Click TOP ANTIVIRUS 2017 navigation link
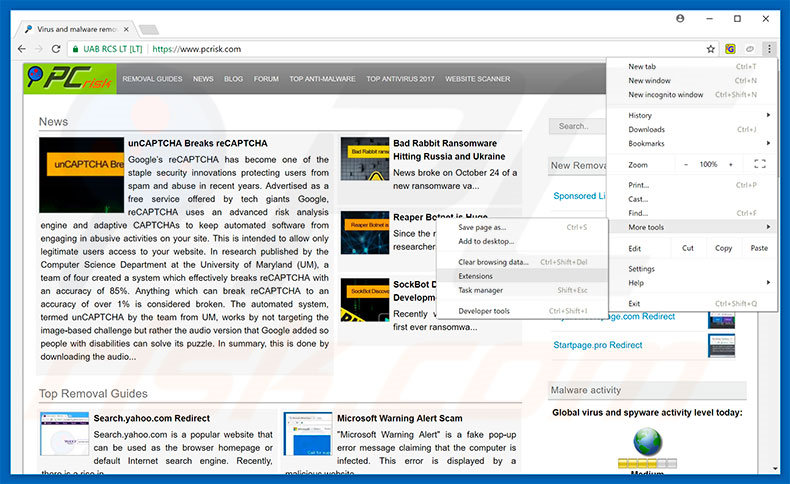This screenshot has width=790, height=484. point(400,79)
